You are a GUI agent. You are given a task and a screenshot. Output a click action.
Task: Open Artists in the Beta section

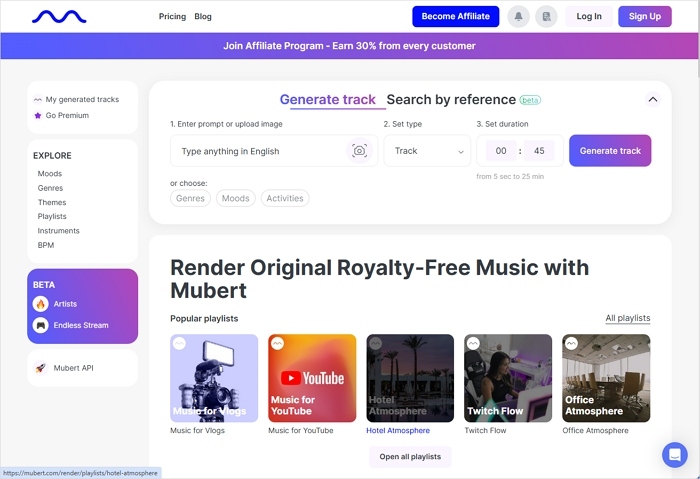65,304
